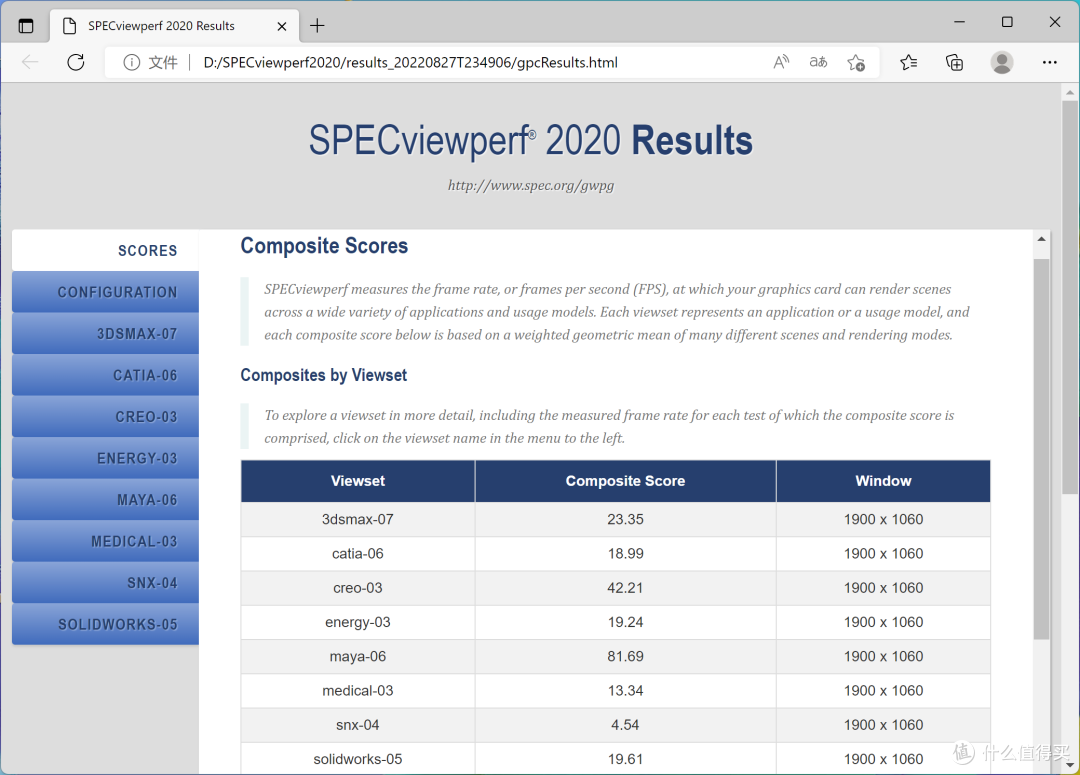Click the Window column header
This screenshot has height=775, width=1080.
pos(883,481)
